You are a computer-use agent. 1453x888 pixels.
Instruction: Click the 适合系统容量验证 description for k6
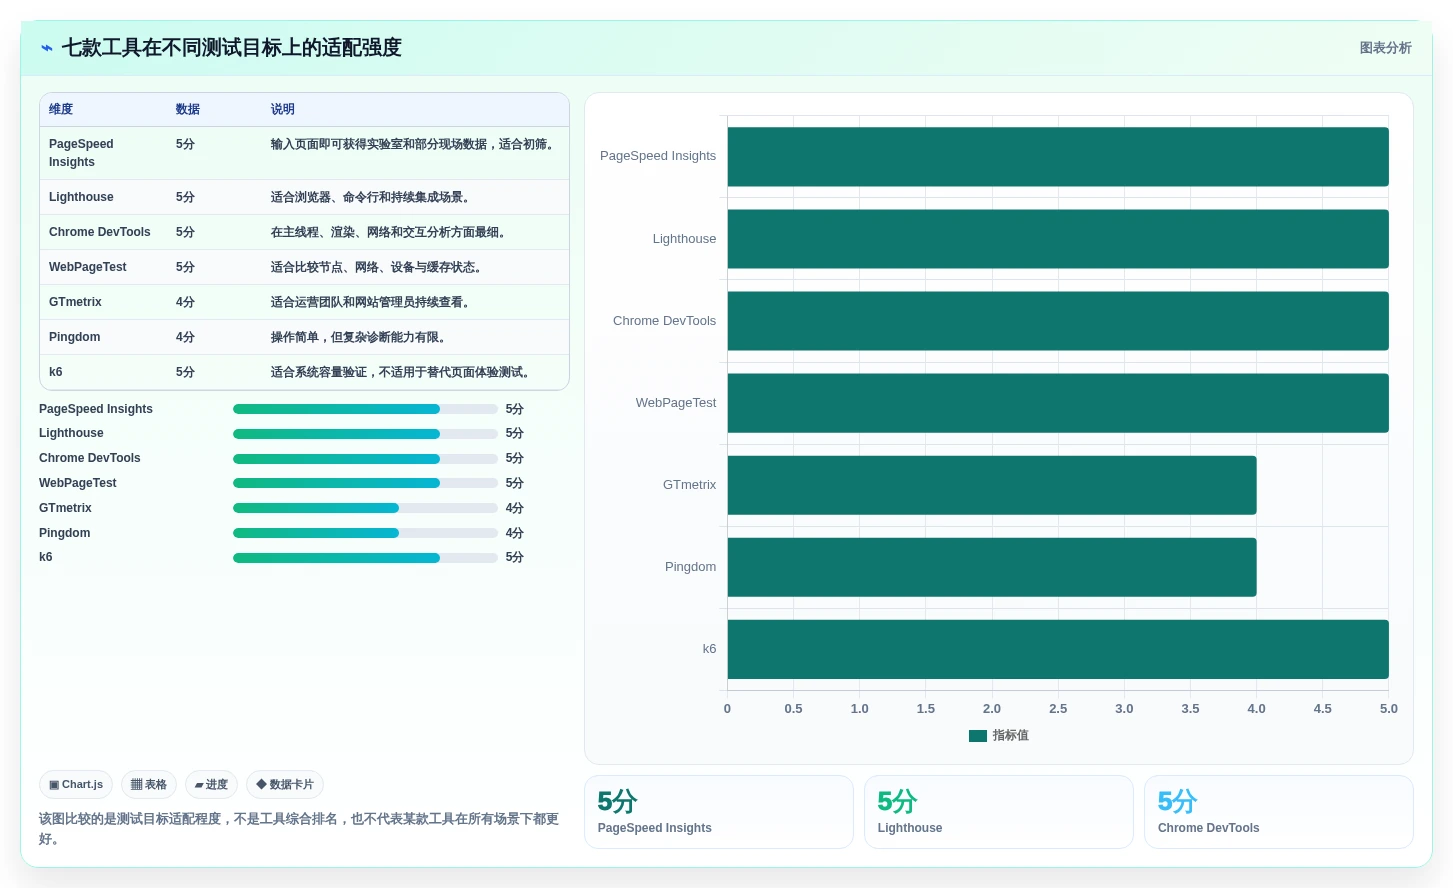(x=403, y=372)
